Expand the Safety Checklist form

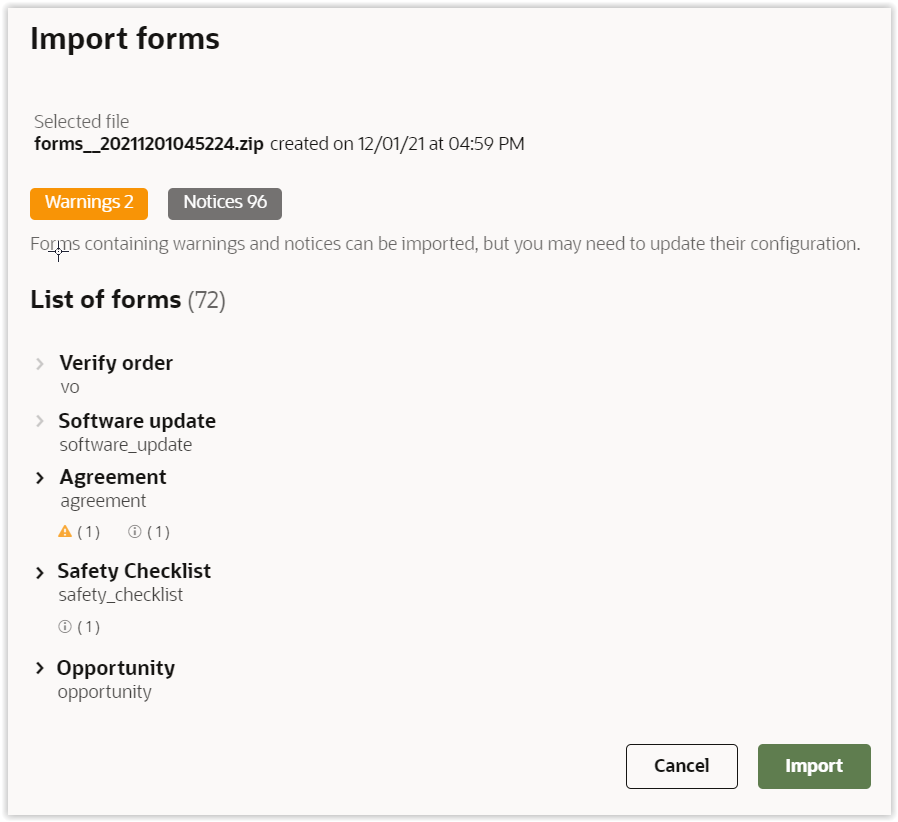[x=40, y=573]
